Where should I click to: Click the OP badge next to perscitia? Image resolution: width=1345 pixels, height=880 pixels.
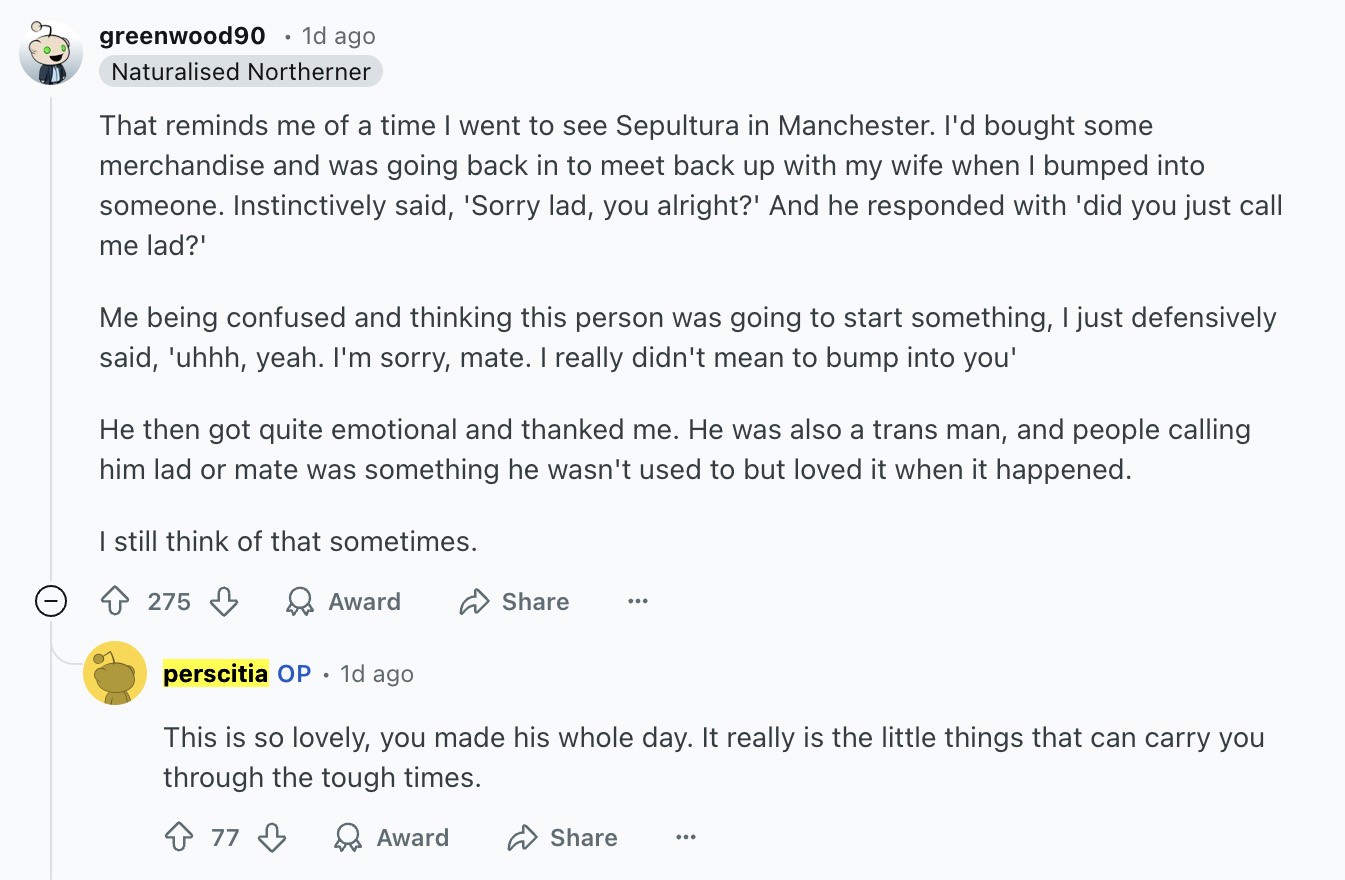(x=294, y=673)
